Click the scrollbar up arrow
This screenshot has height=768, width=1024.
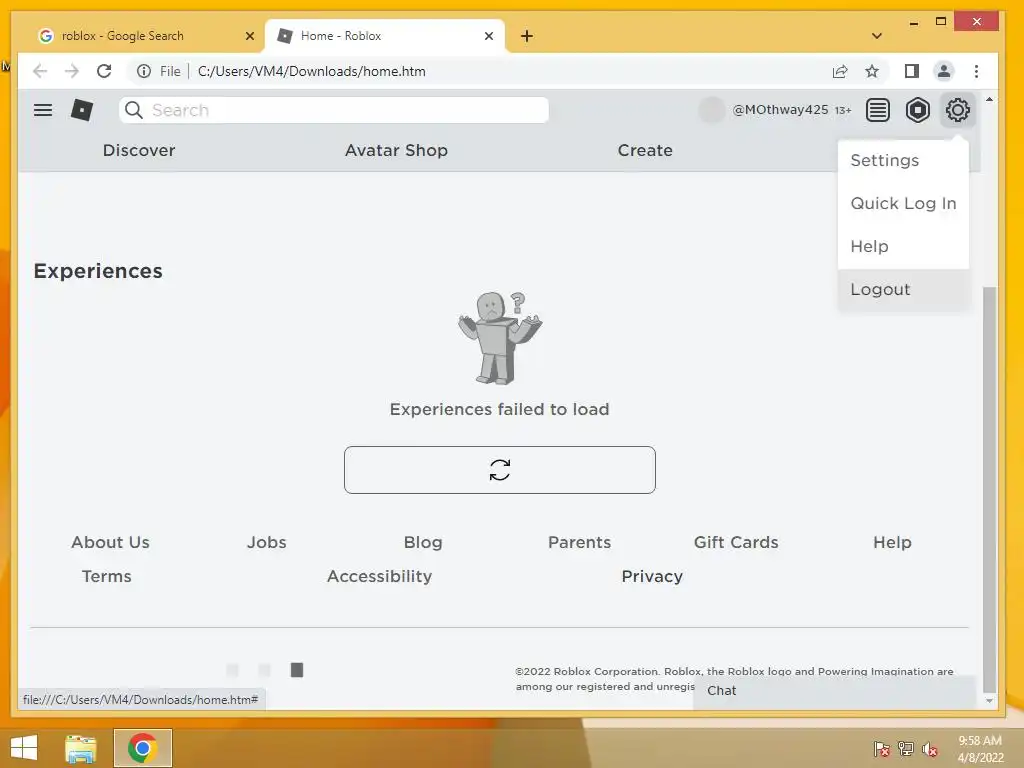tap(989, 99)
